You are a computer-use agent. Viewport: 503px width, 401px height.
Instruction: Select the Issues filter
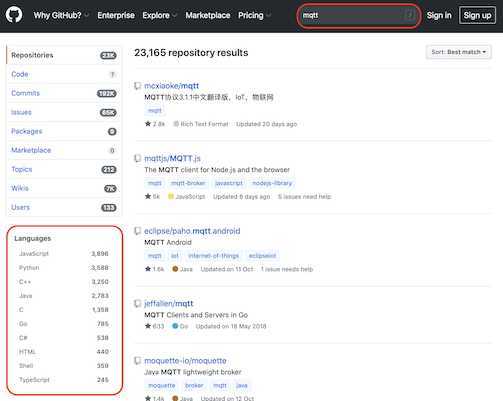(x=64, y=112)
